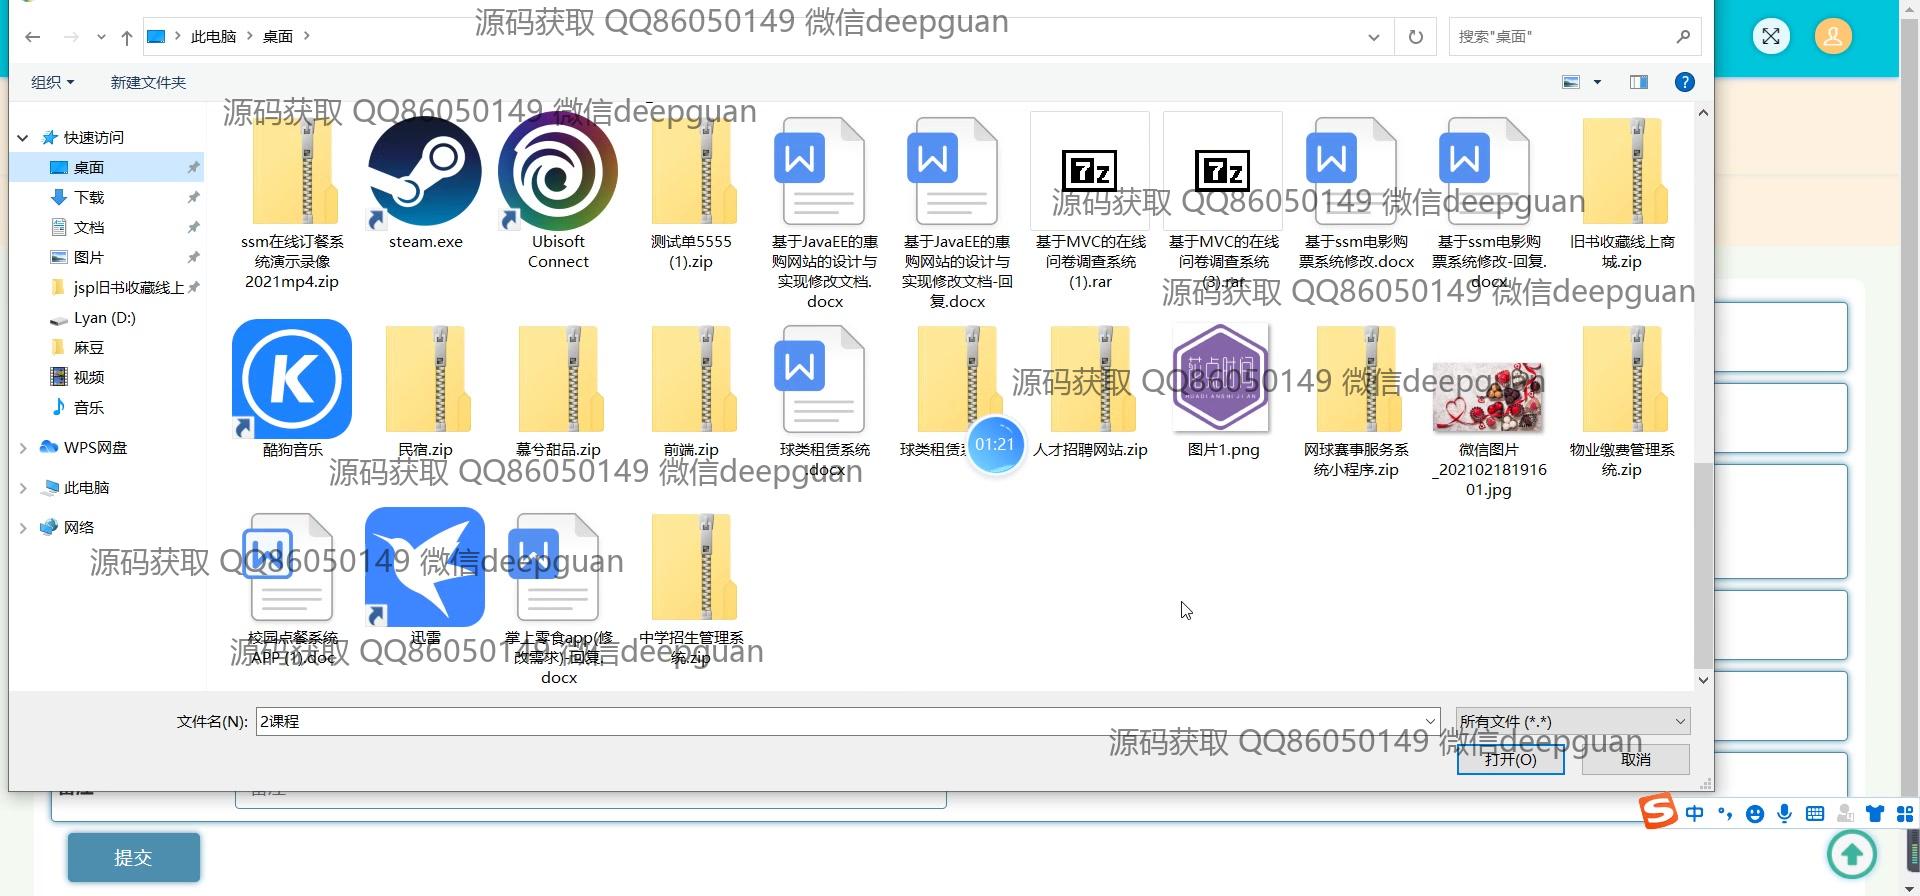The width and height of the screenshot is (1920, 896).
Task: Click the 打开(O) button
Action: click(1510, 760)
